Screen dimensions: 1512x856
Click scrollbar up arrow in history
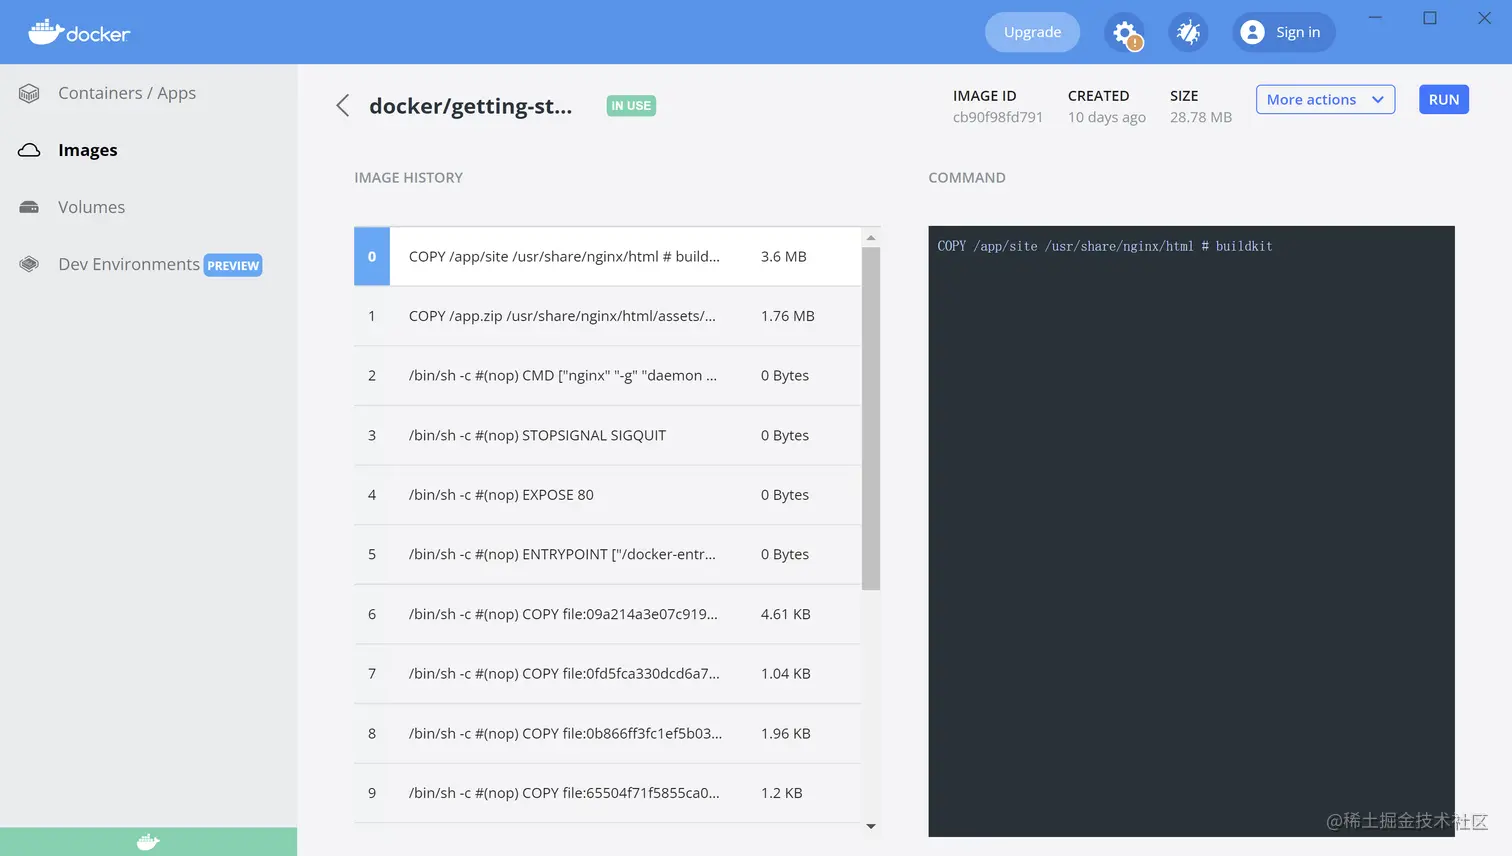pyautogui.click(x=871, y=238)
